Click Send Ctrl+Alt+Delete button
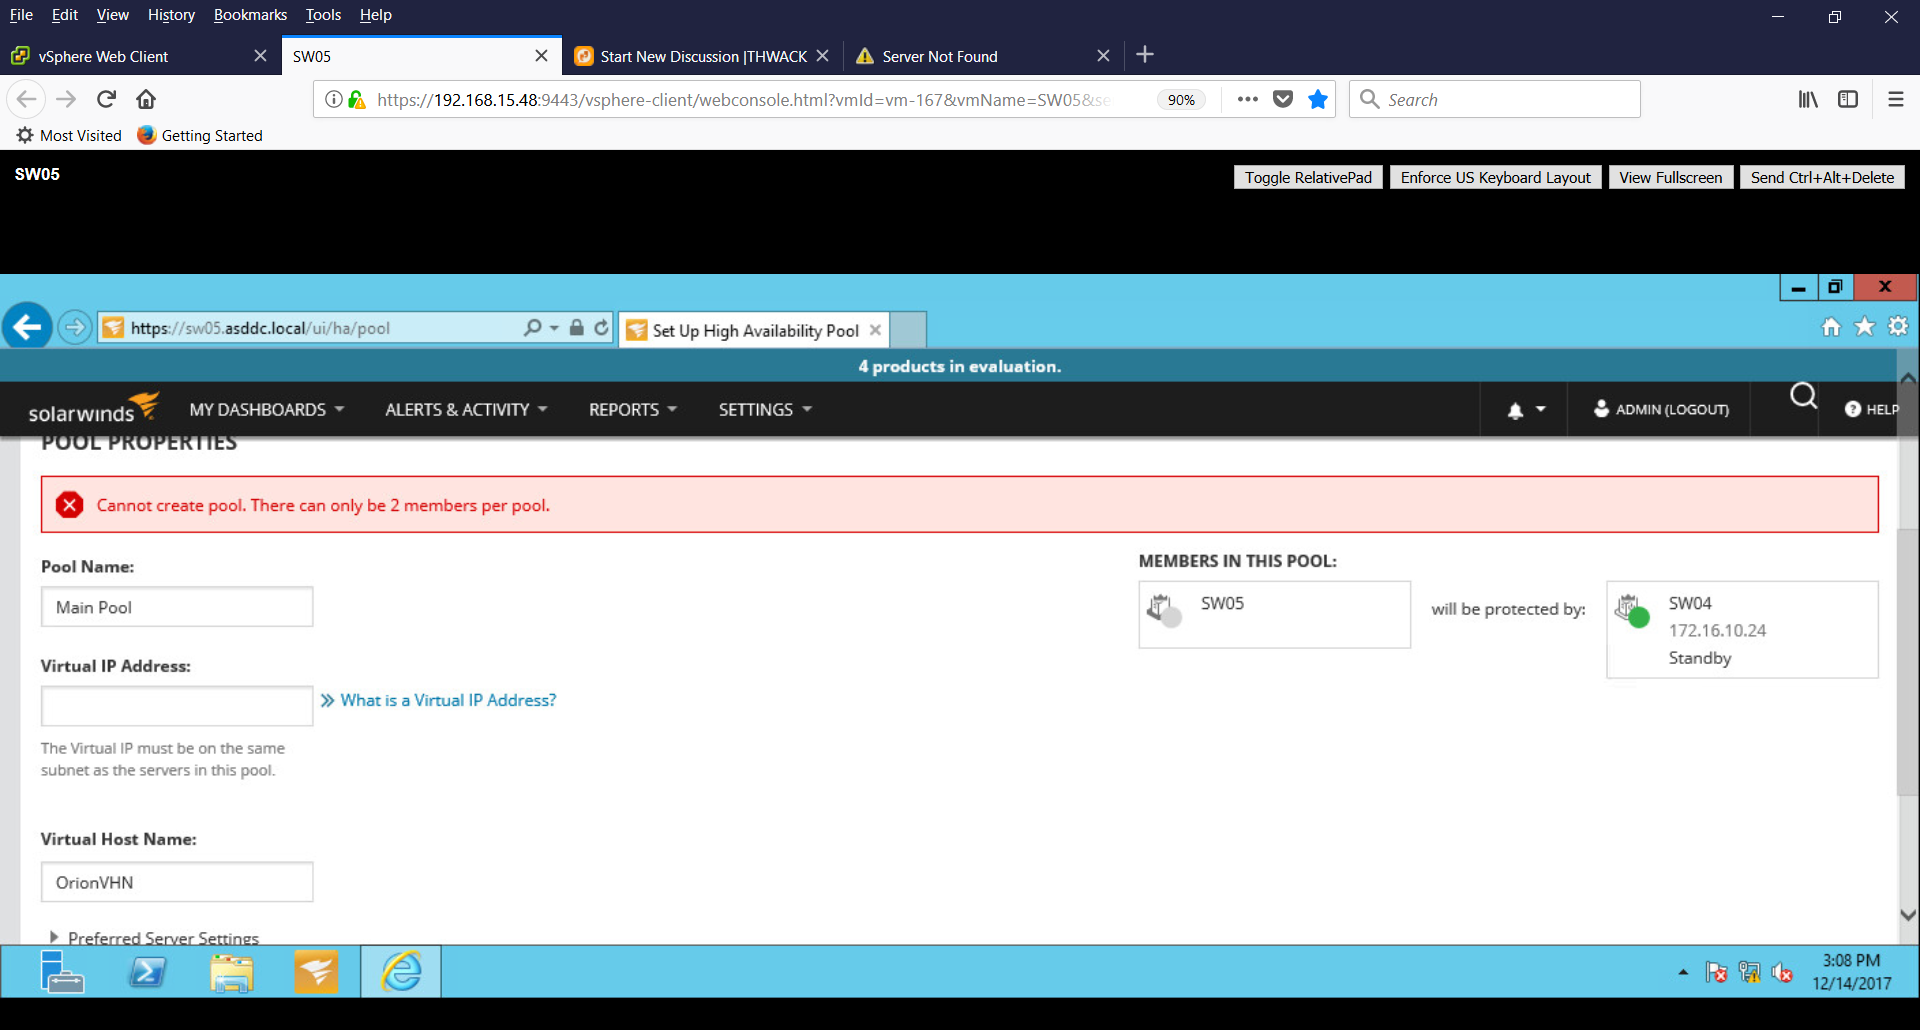 click(1822, 177)
